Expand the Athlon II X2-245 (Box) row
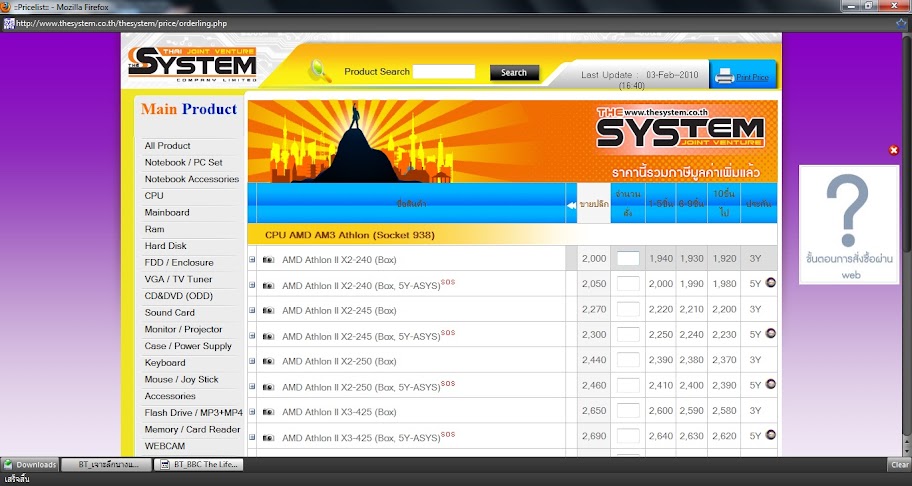Viewport: 912px width, 486px height. [x=252, y=310]
